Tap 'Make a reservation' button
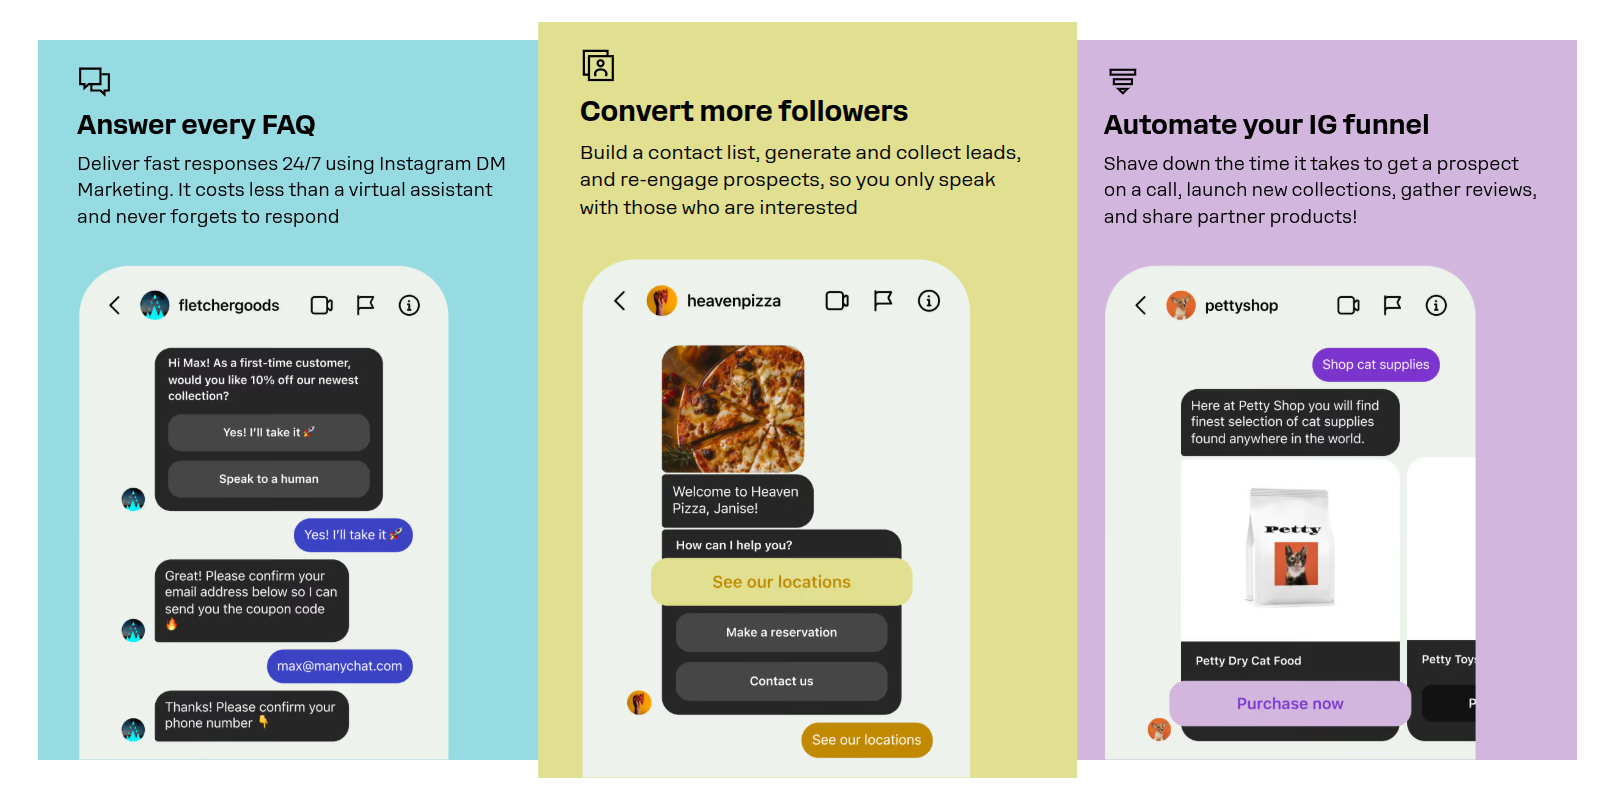Screen dimensions: 1613x797 [x=781, y=632]
